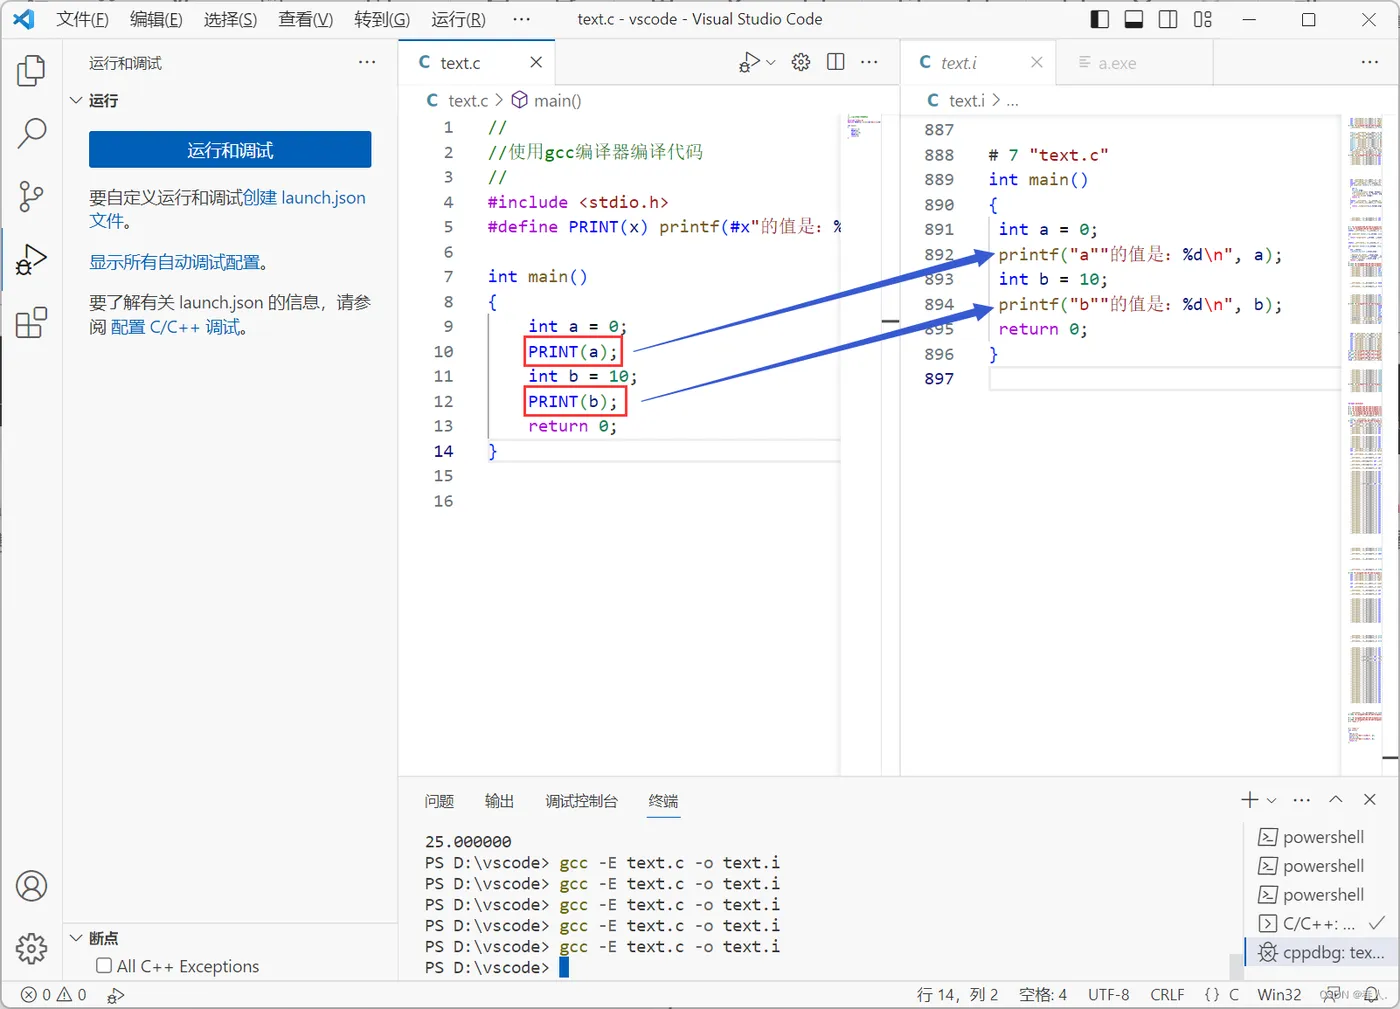This screenshot has width=1400, height=1009.
Task: Switch to the 输出 panel tab
Action: pos(499,801)
